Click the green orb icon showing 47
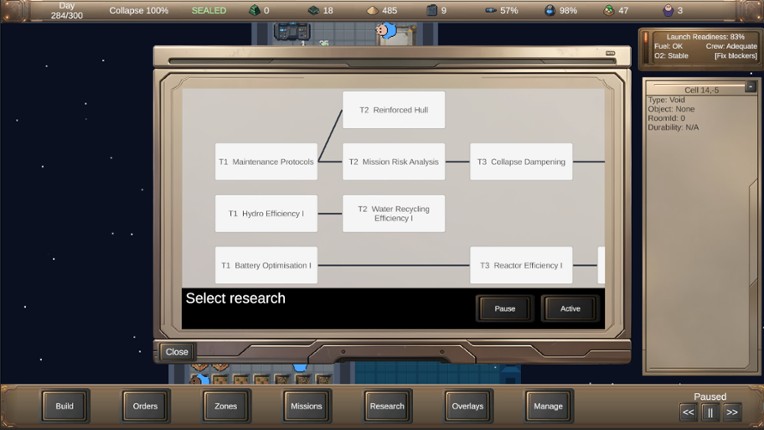This screenshot has height=430, width=764. tap(608, 10)
